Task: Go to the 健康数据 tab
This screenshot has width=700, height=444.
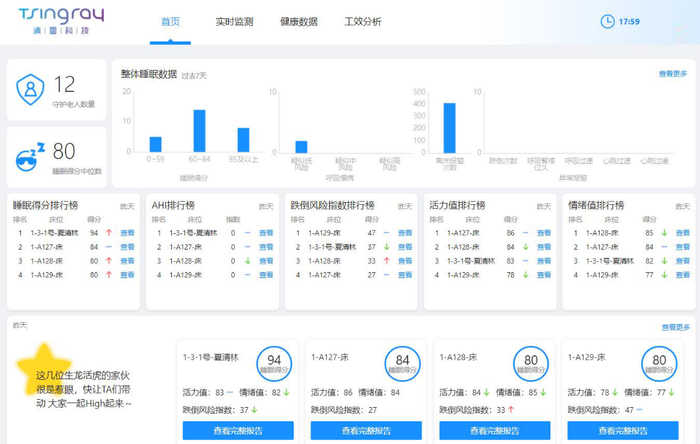Action: click(299, 21)
